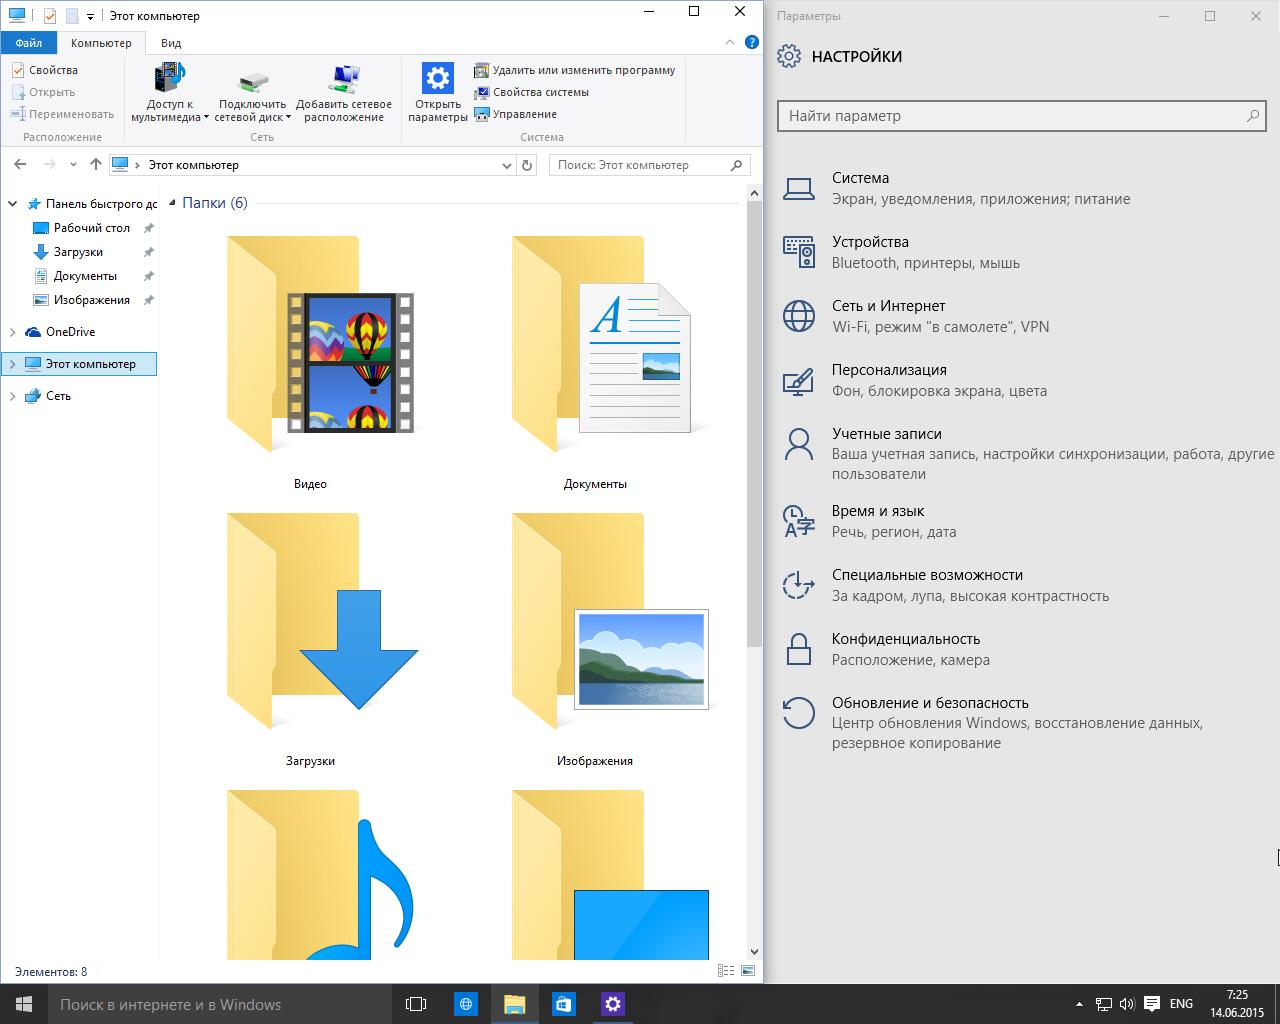Select Документы in navigation pane
This screenshot has width=1280, height=1024.
[85, 276]
